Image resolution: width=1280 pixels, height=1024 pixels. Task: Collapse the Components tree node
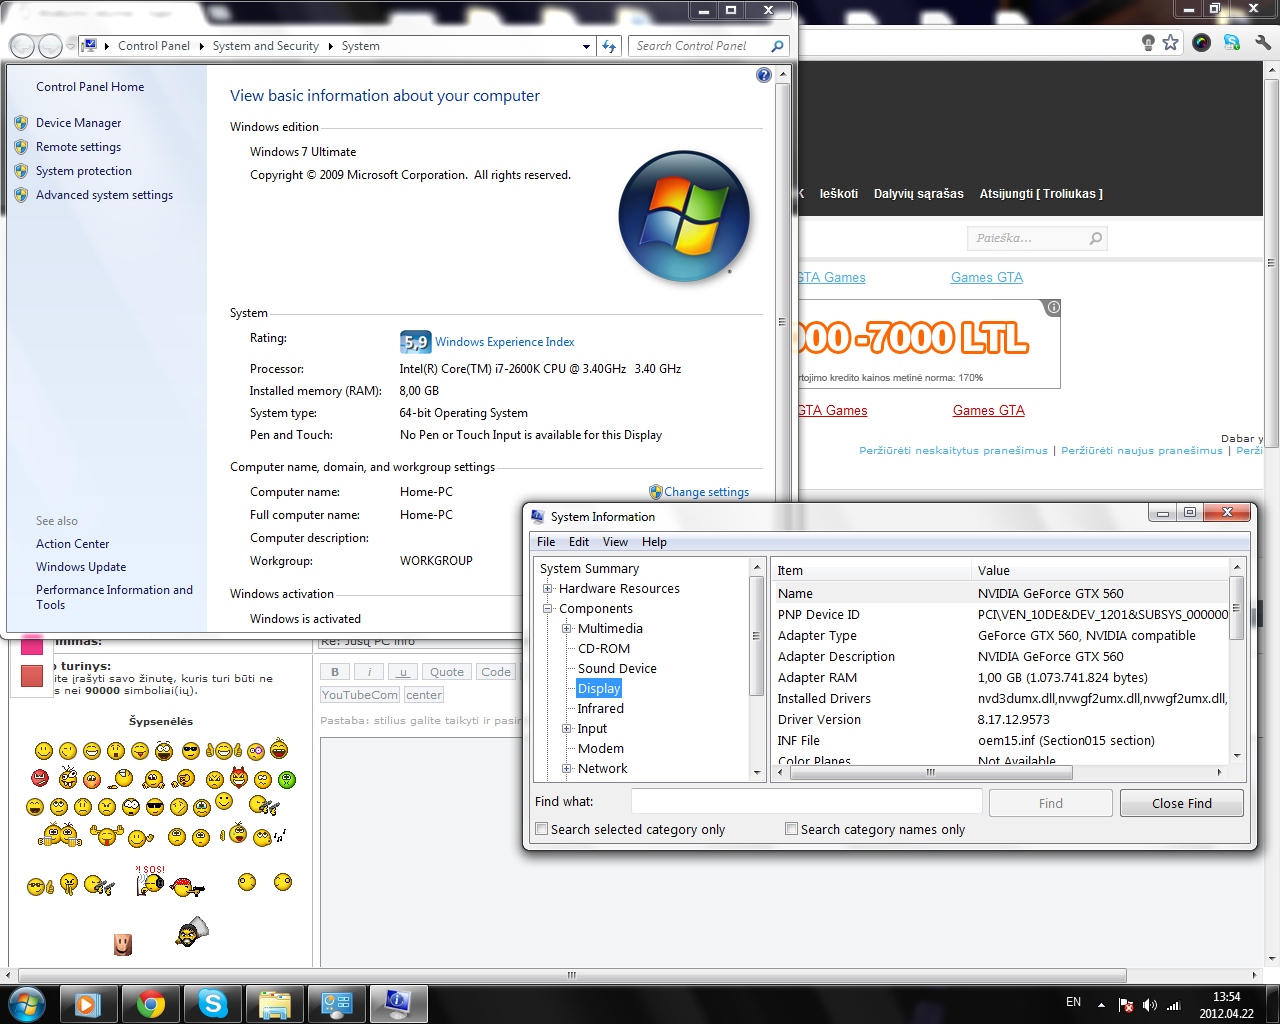pos(548,609)
